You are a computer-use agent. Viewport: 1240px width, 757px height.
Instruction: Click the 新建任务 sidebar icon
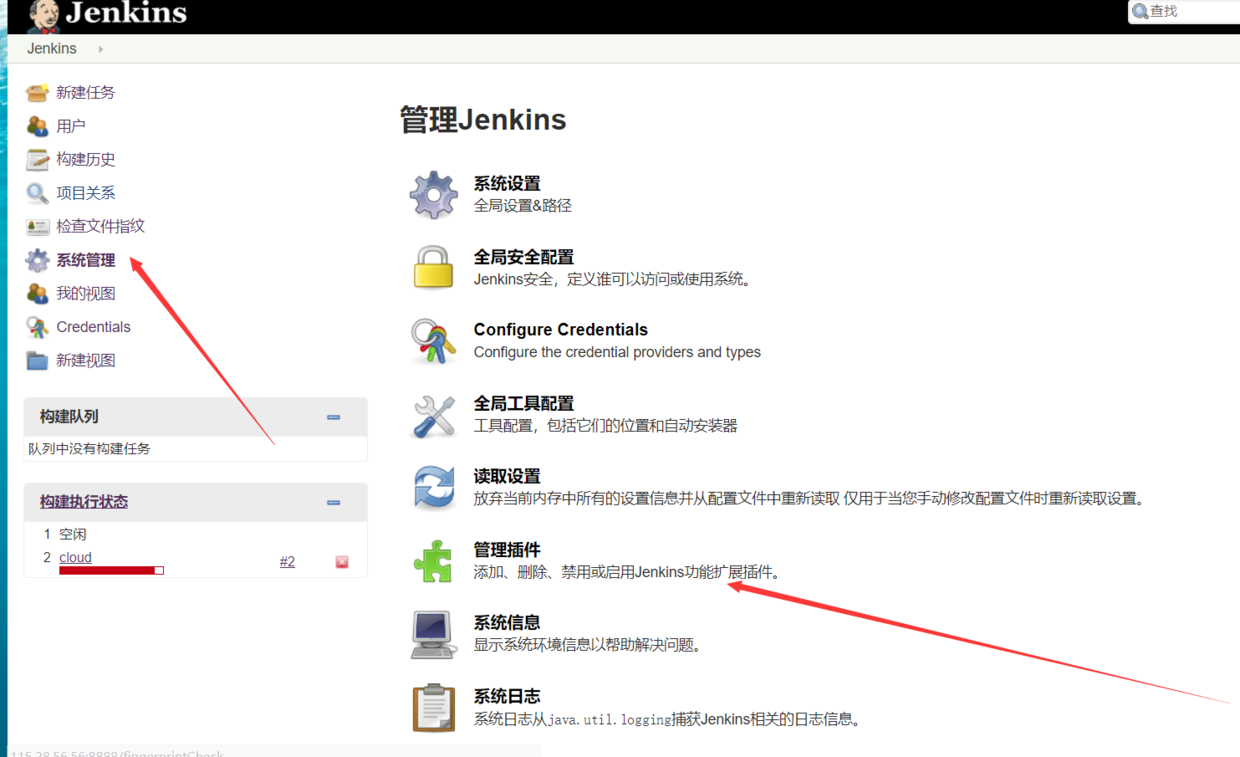[x=37, y=93]
